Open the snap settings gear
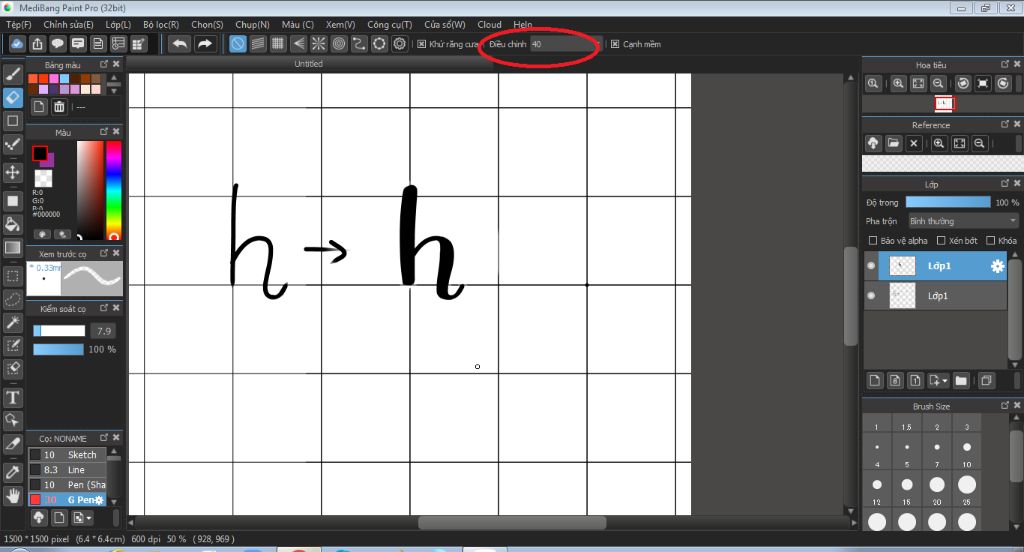1024x552 pixels. [x=400, y=44]
